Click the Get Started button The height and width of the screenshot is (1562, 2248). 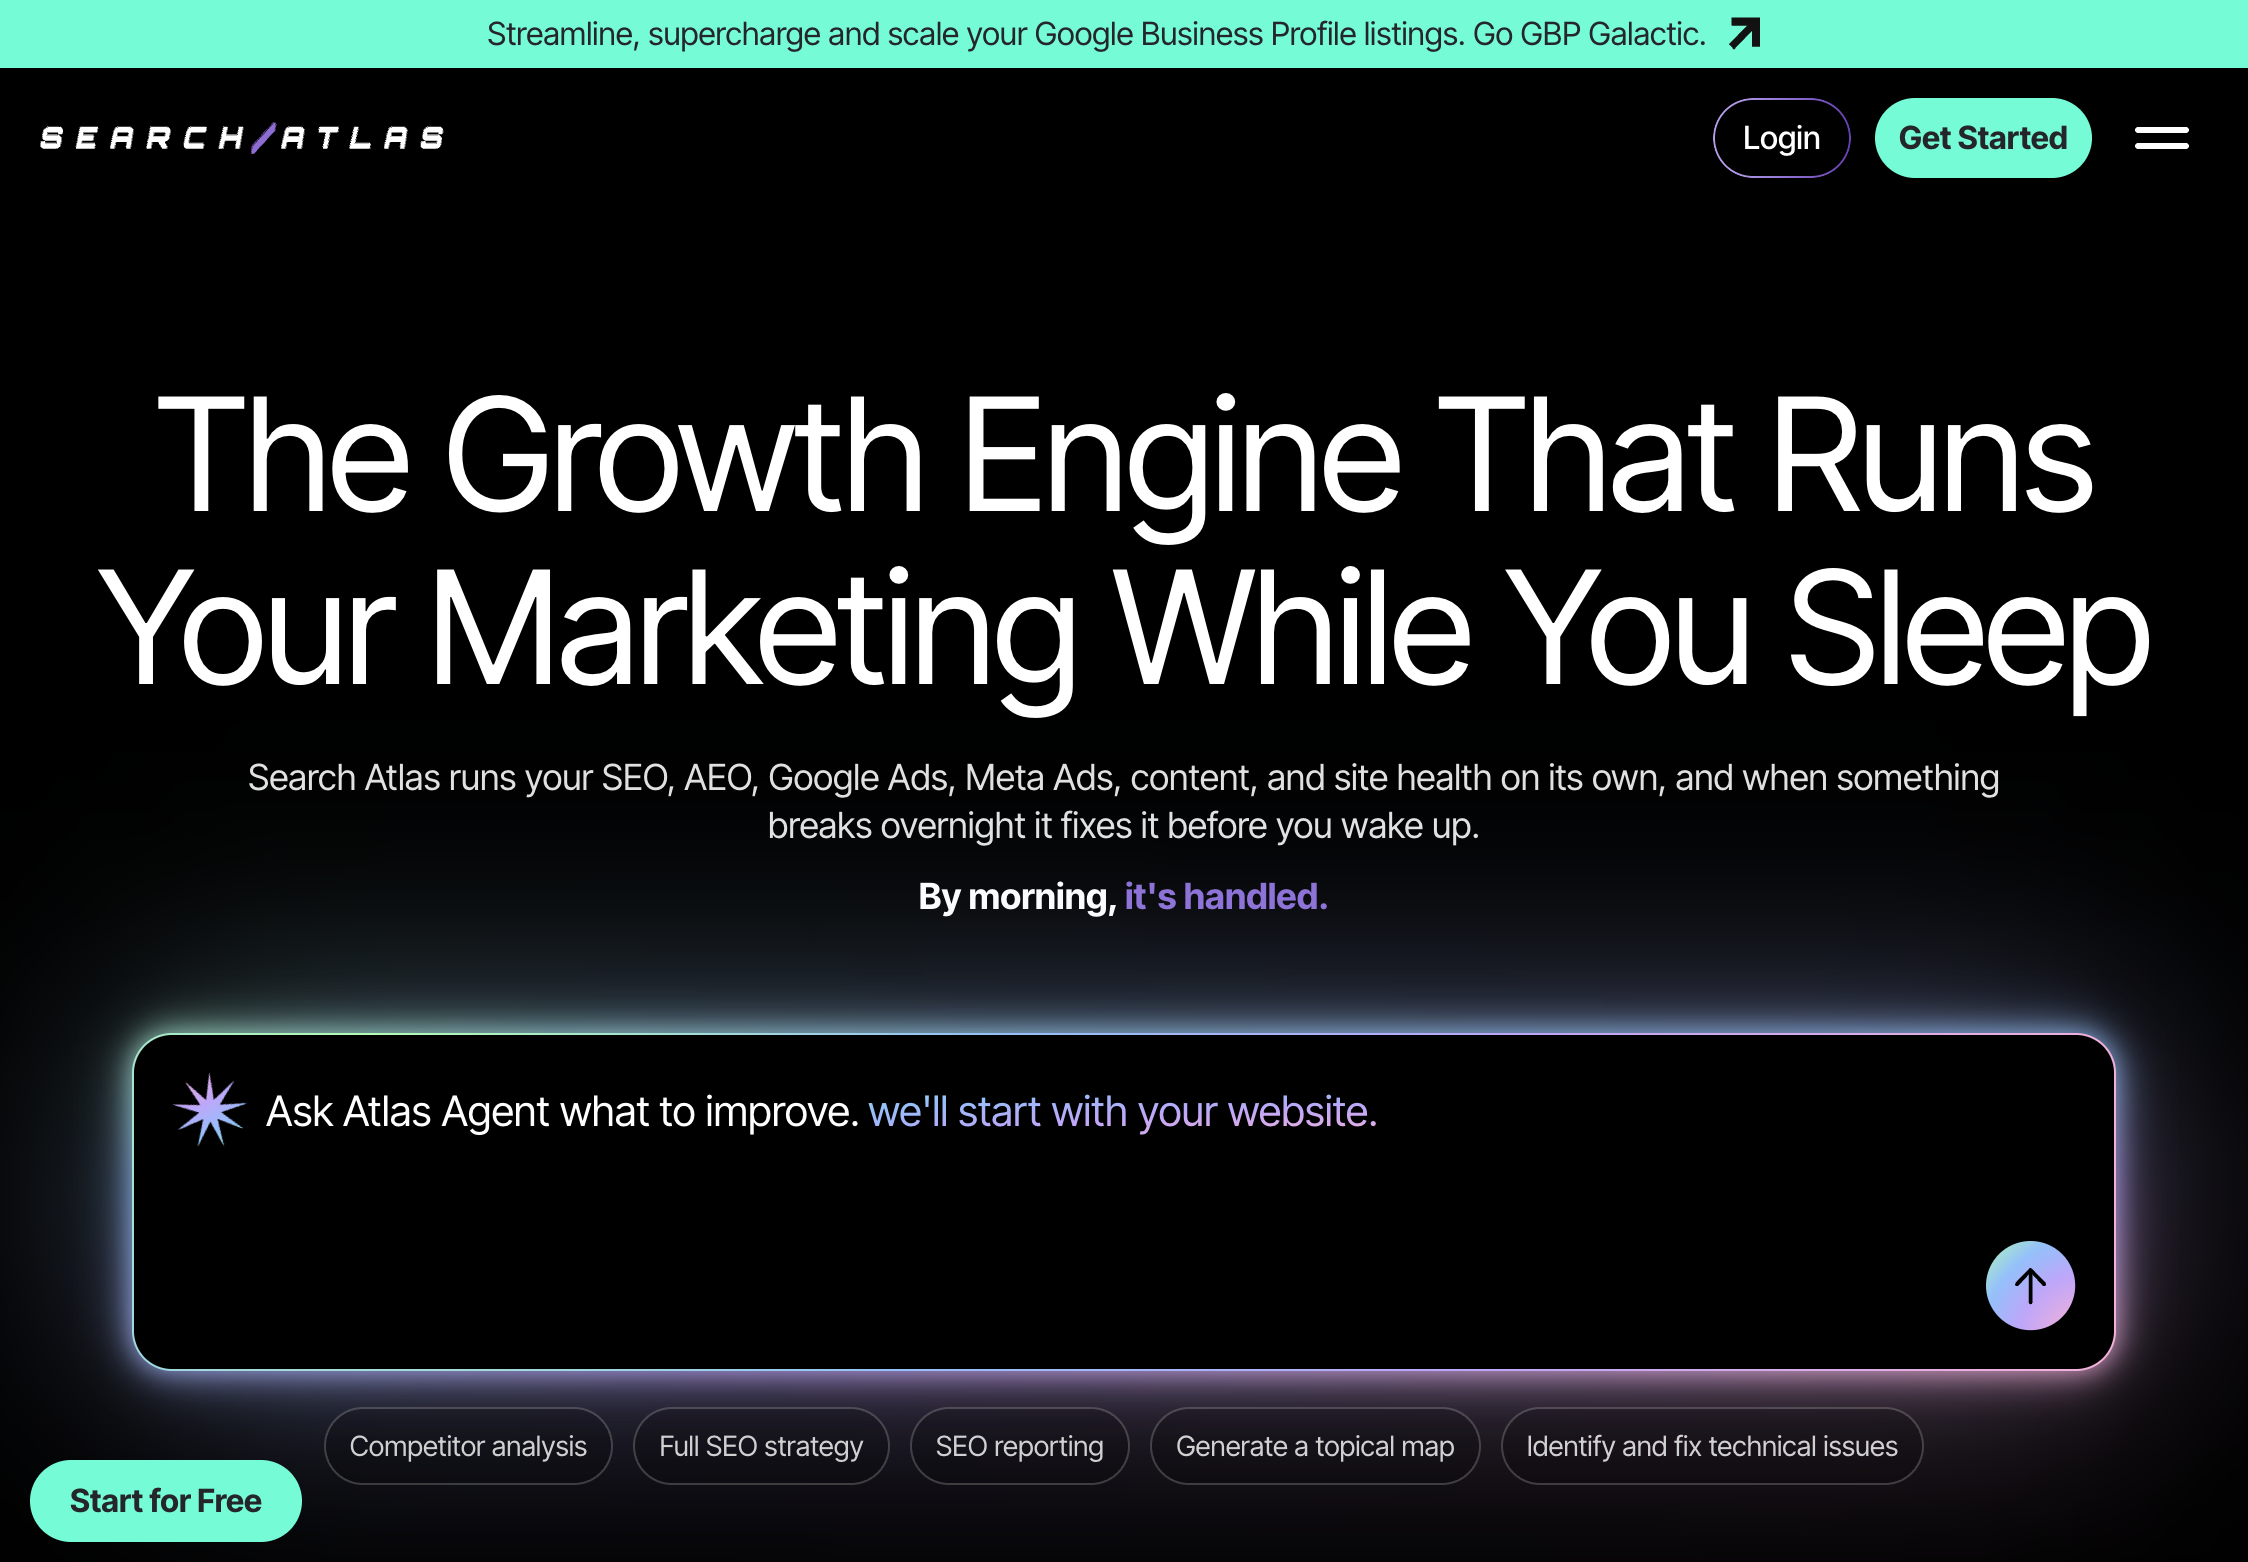coord(1983,138)
